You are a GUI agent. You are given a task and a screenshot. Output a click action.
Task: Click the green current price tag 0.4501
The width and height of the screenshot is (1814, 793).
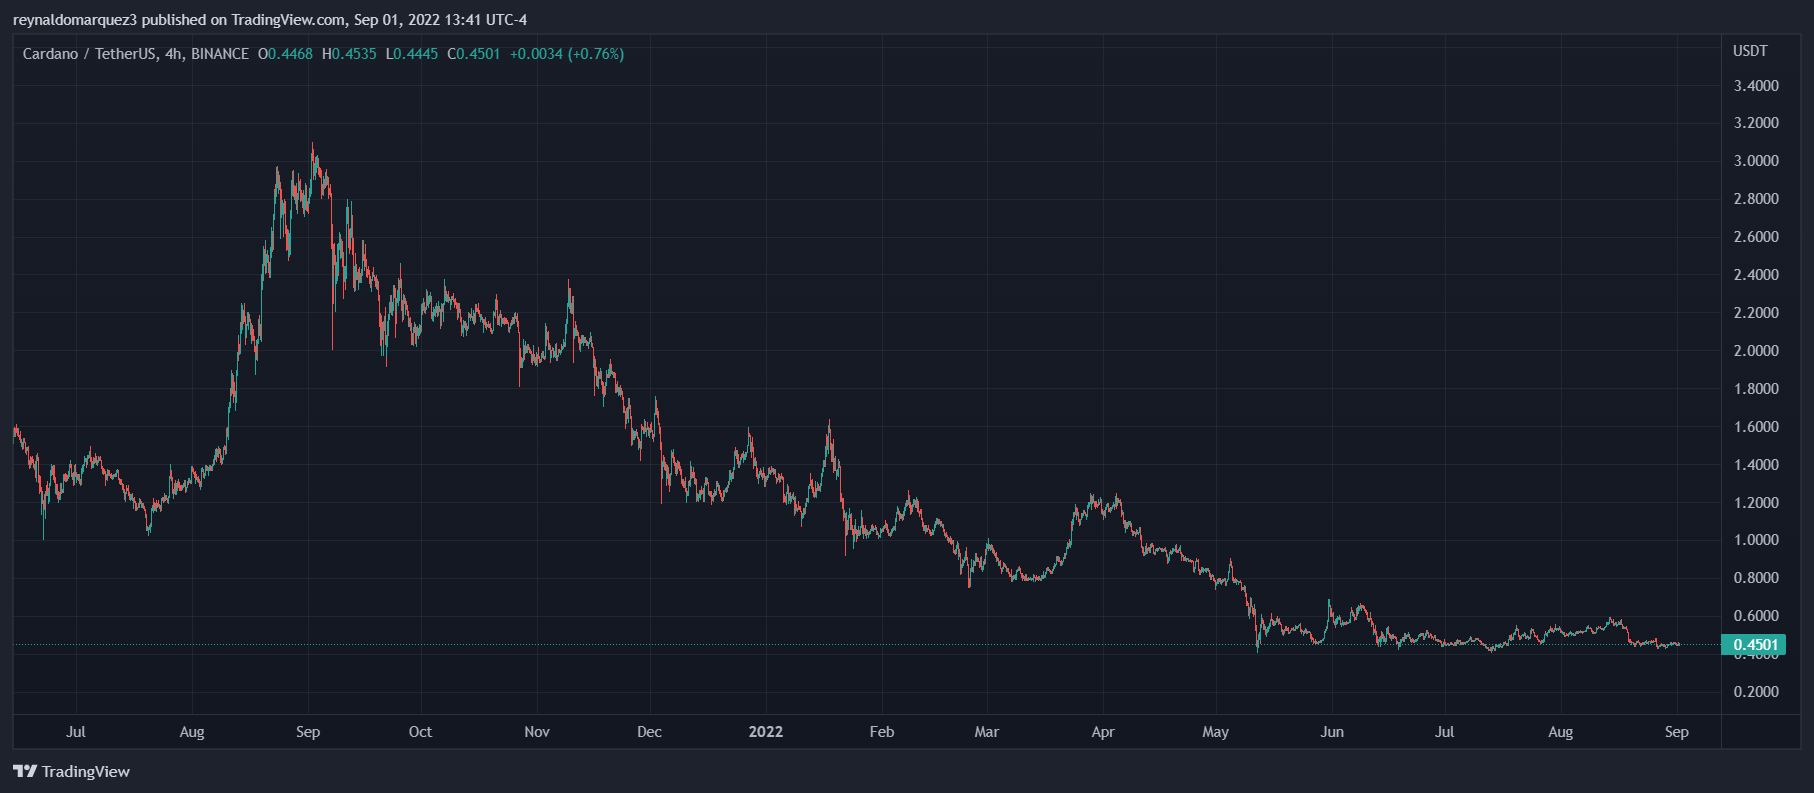(x=1753, y=645)
